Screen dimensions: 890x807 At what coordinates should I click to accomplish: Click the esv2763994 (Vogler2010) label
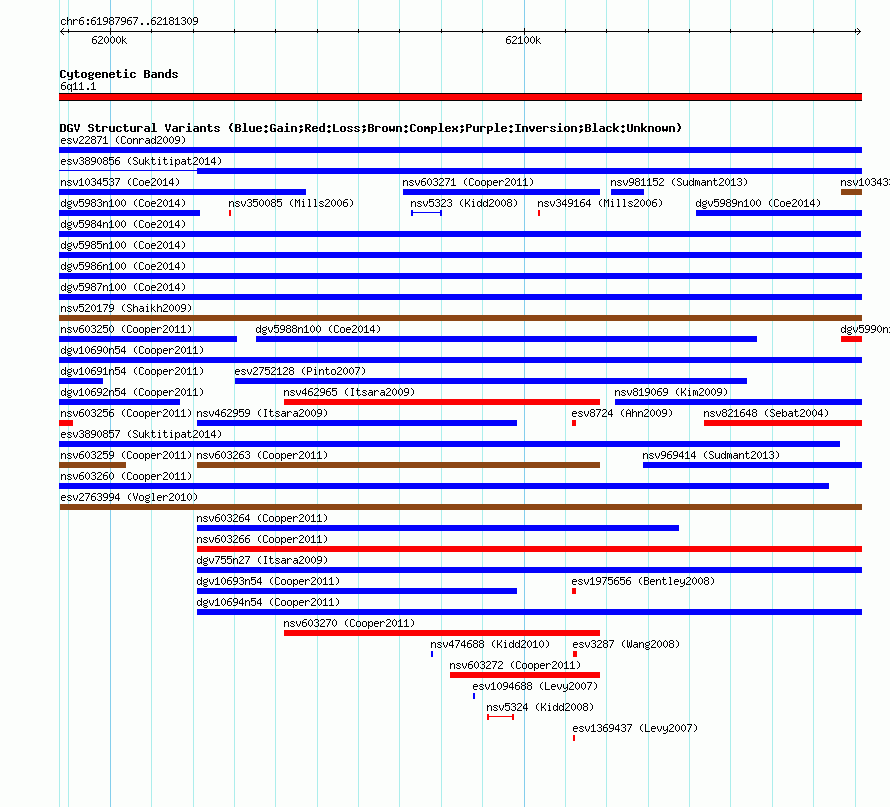click(129, 497)
